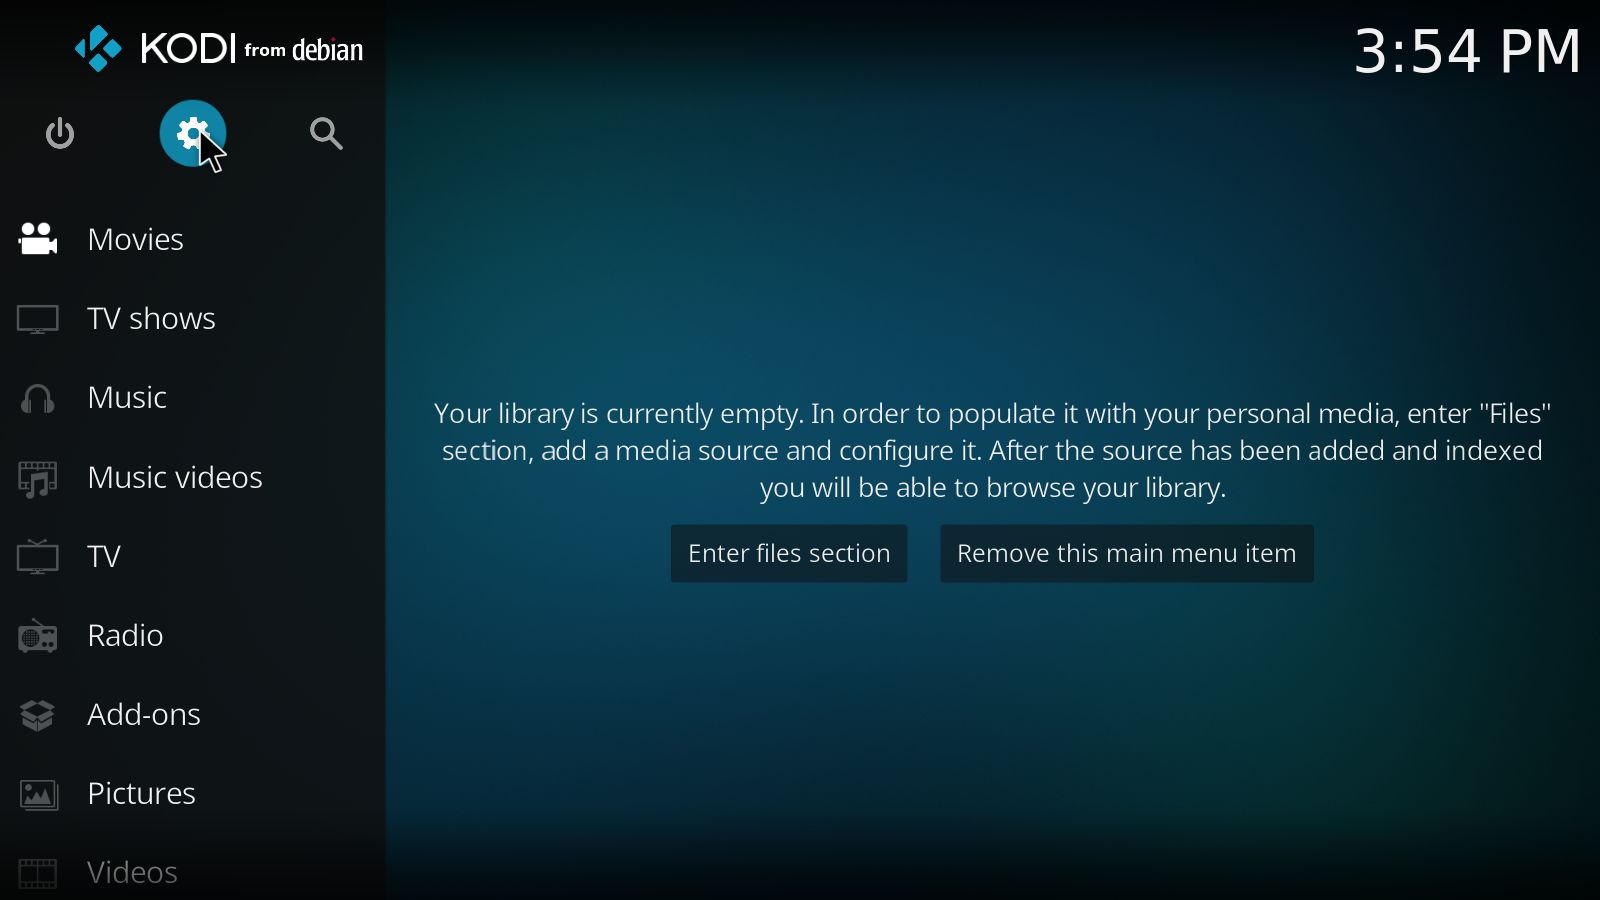1600x900 pixels.
Task: Open the TV shows menu item
Action: 151,319
